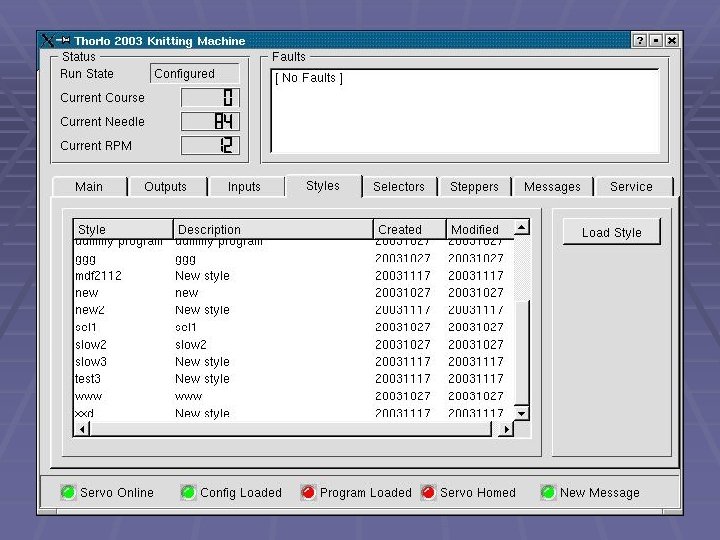Click the horizontal scroll right arrow
The width and height of the screenshot is (720, 540).
coord(506,429)
